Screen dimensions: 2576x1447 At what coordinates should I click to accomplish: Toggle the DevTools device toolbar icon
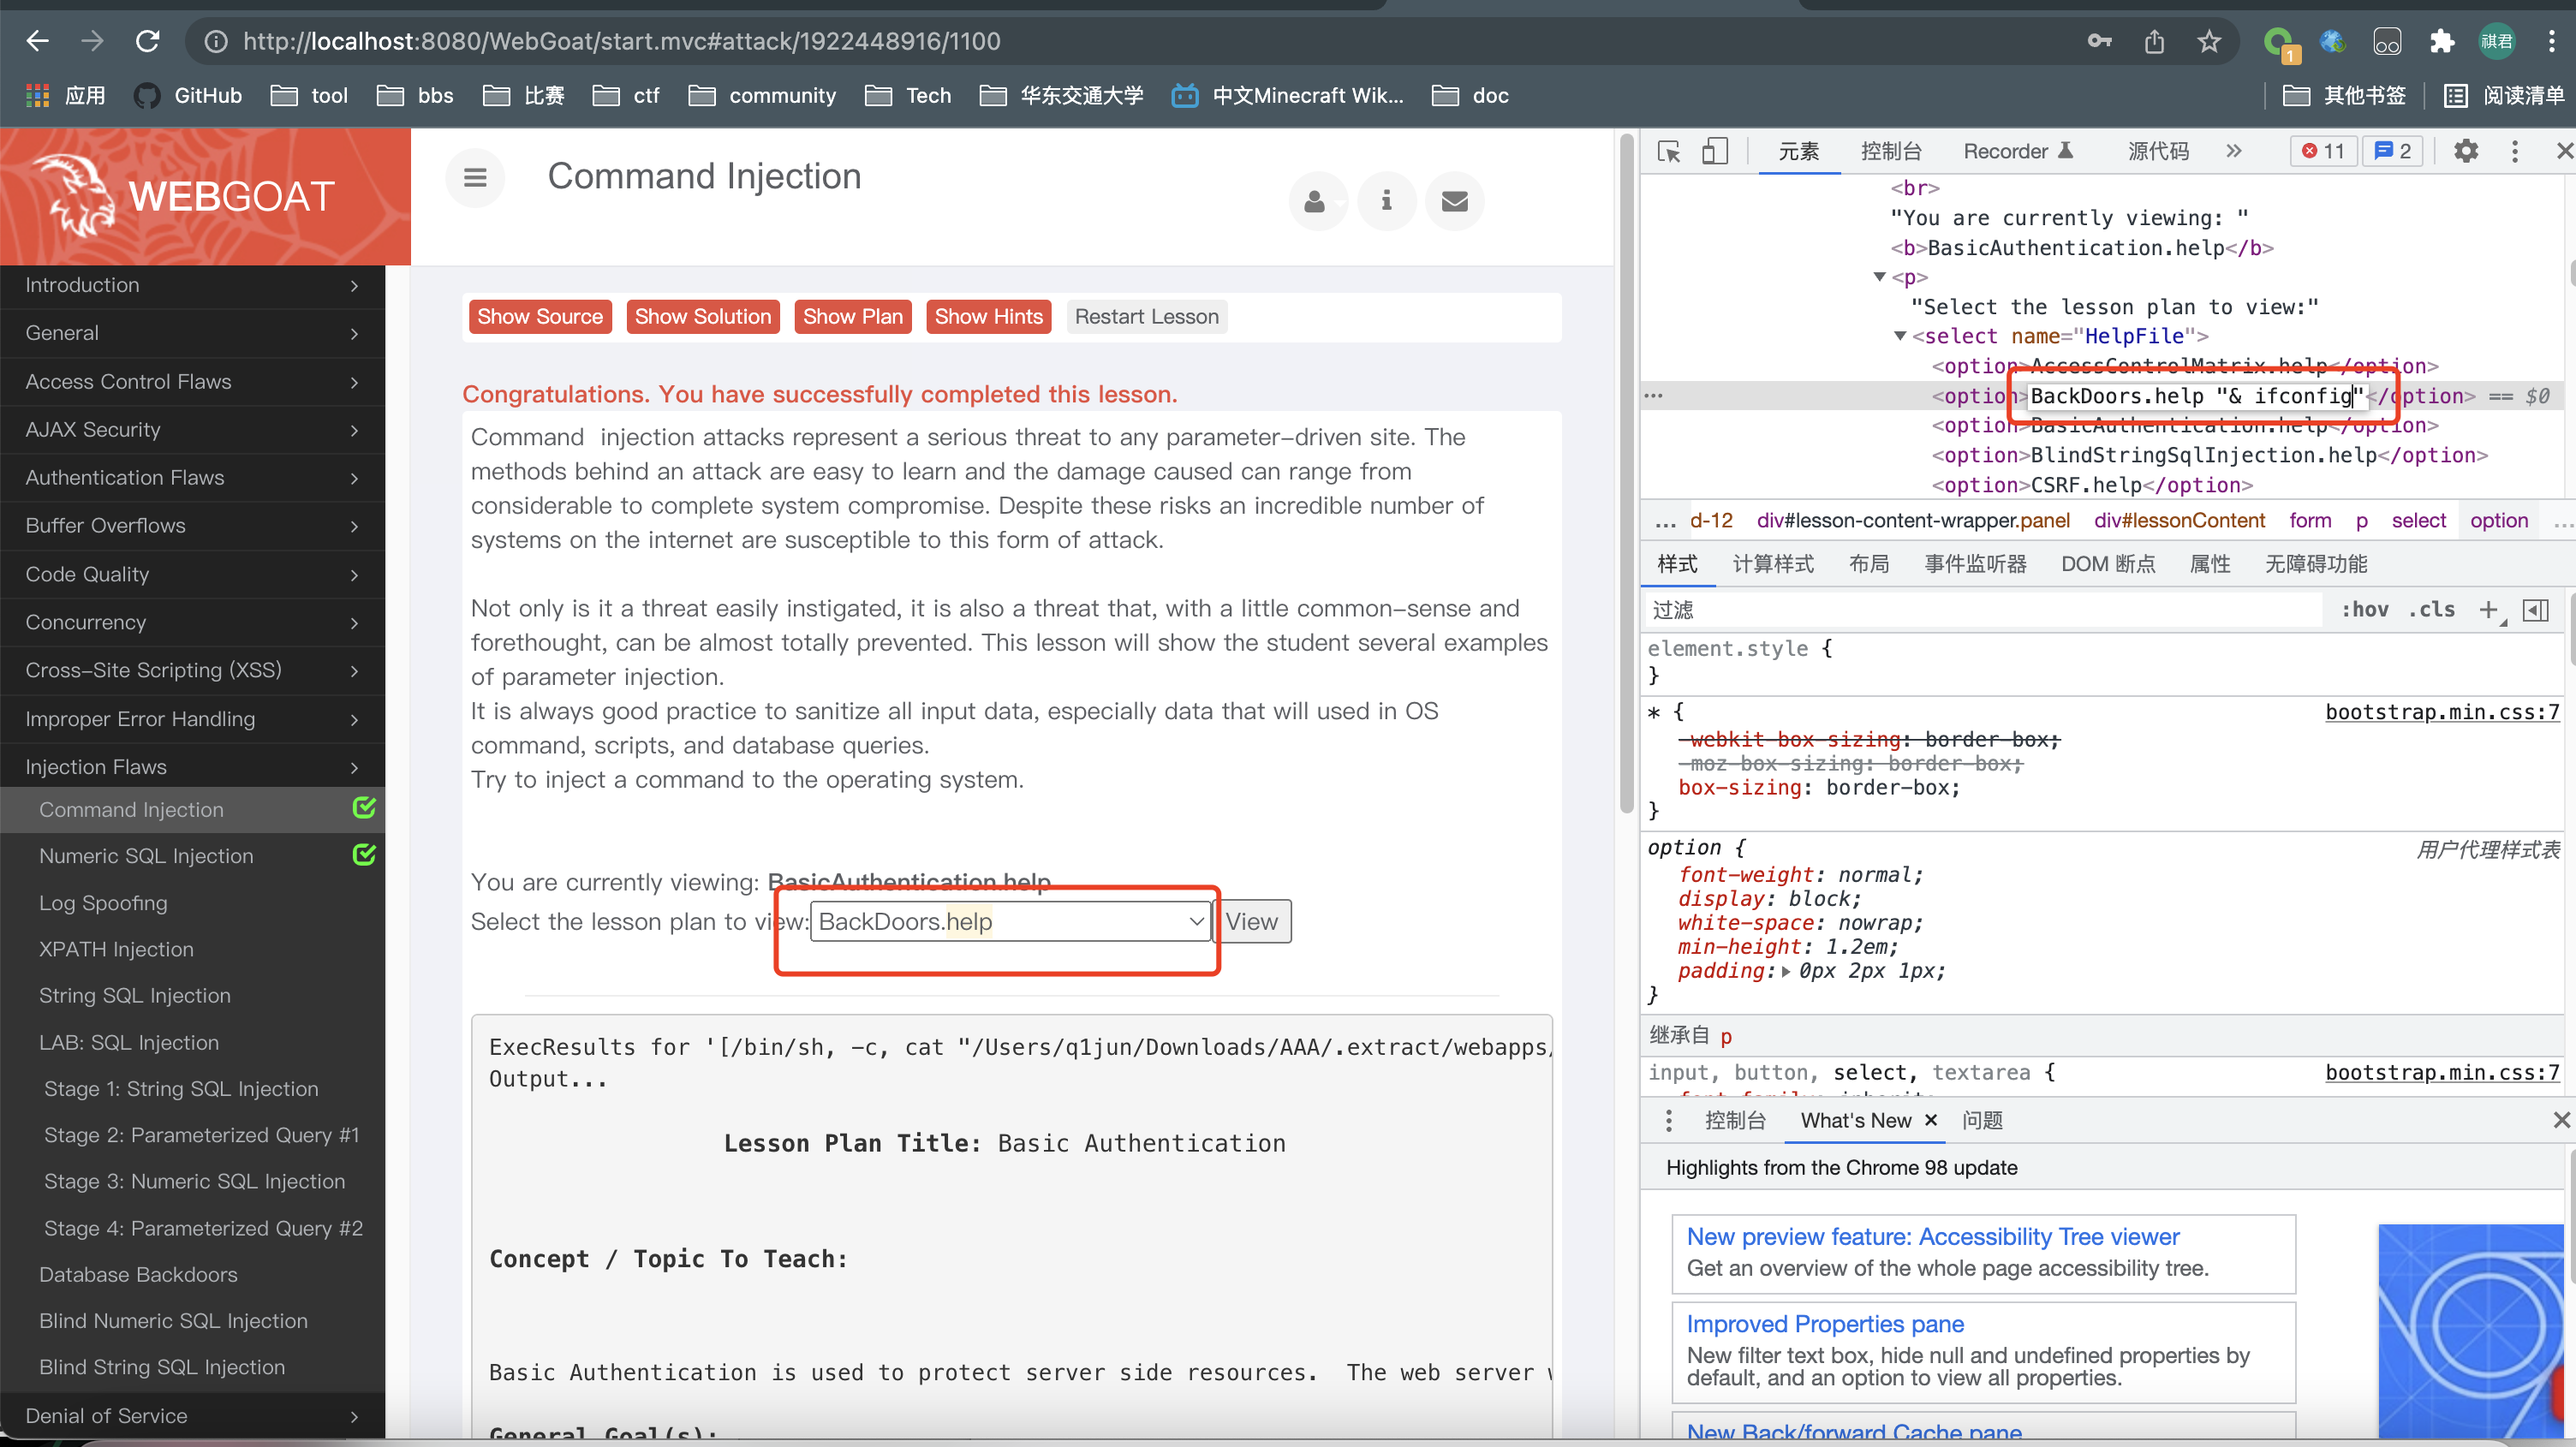(1714, 151)
